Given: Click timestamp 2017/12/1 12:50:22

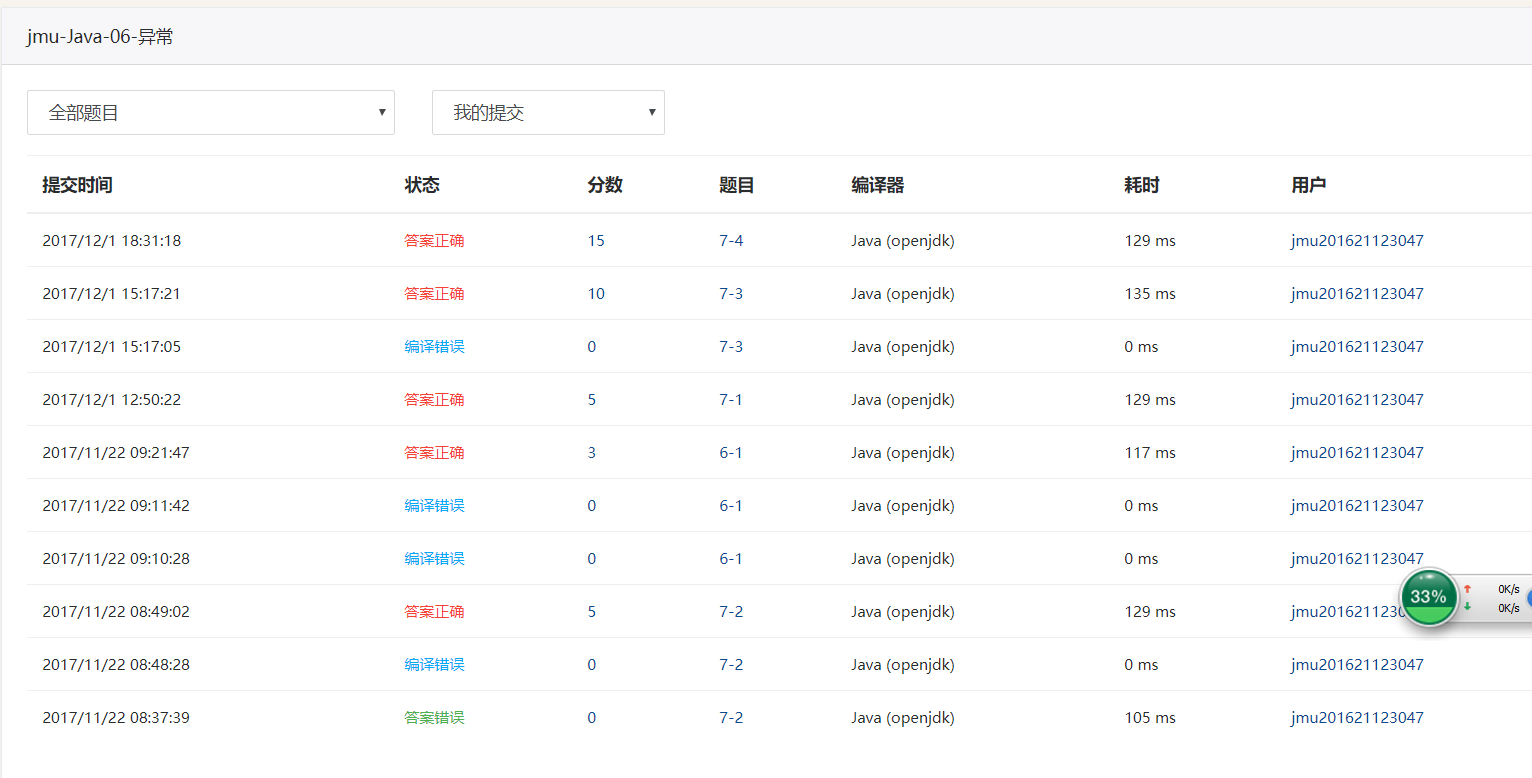Looking at the screenshot, I should coord(111,400).
